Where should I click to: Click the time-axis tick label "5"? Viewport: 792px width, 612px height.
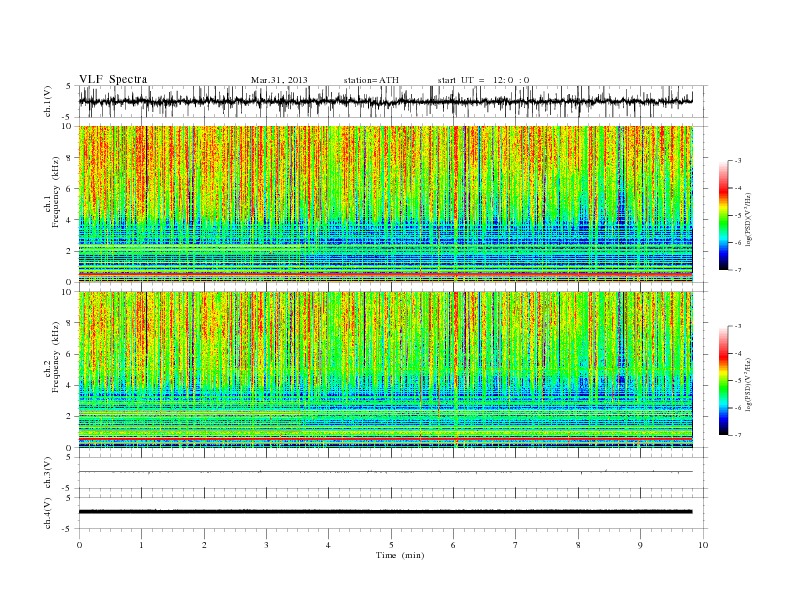(x=391, y=545)
